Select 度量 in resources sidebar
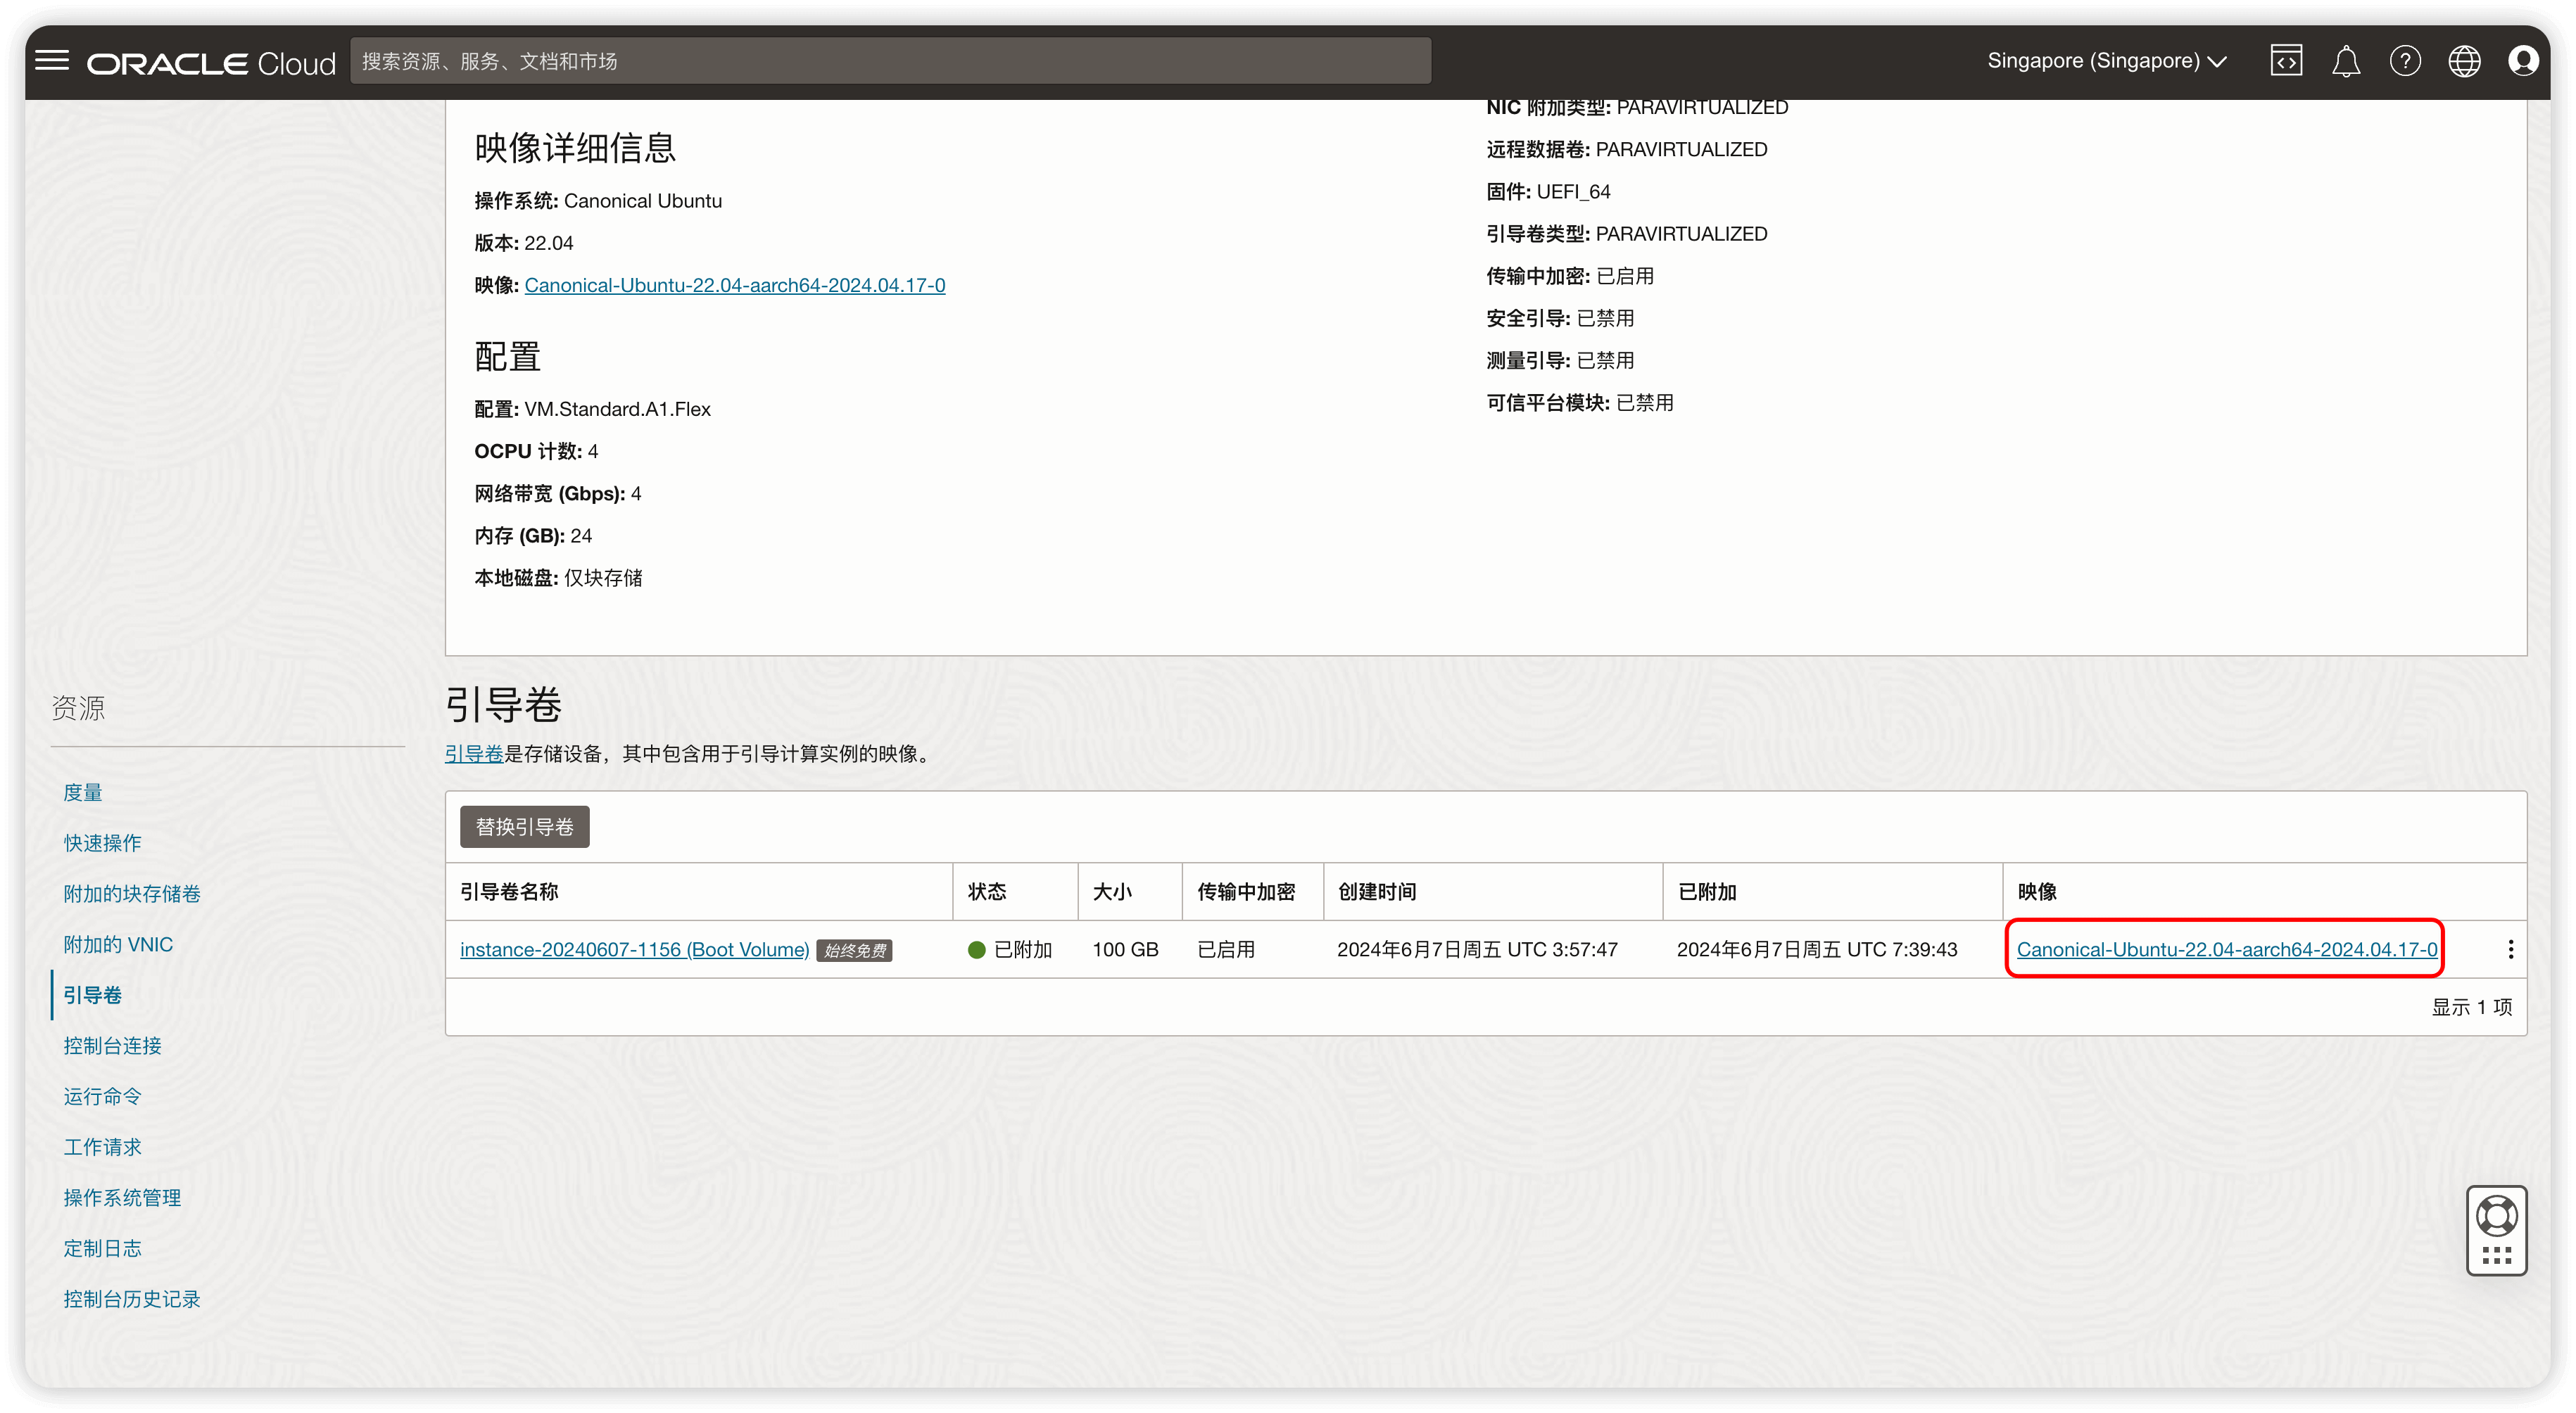 coord(83,792)
